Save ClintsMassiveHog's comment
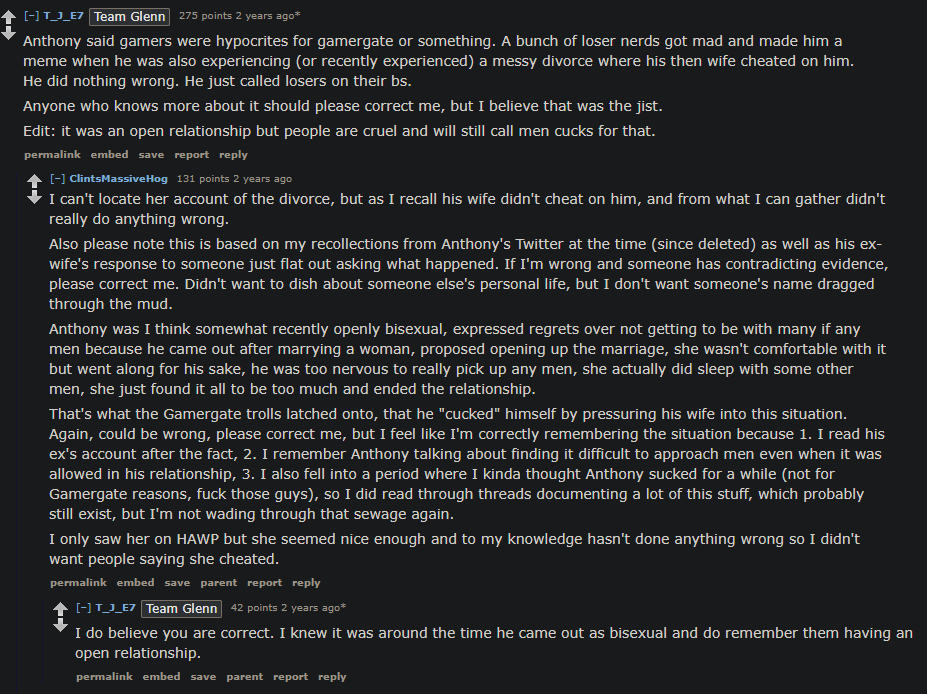Image resolution: width=927 pixels, height=694 pixels. 177,582
